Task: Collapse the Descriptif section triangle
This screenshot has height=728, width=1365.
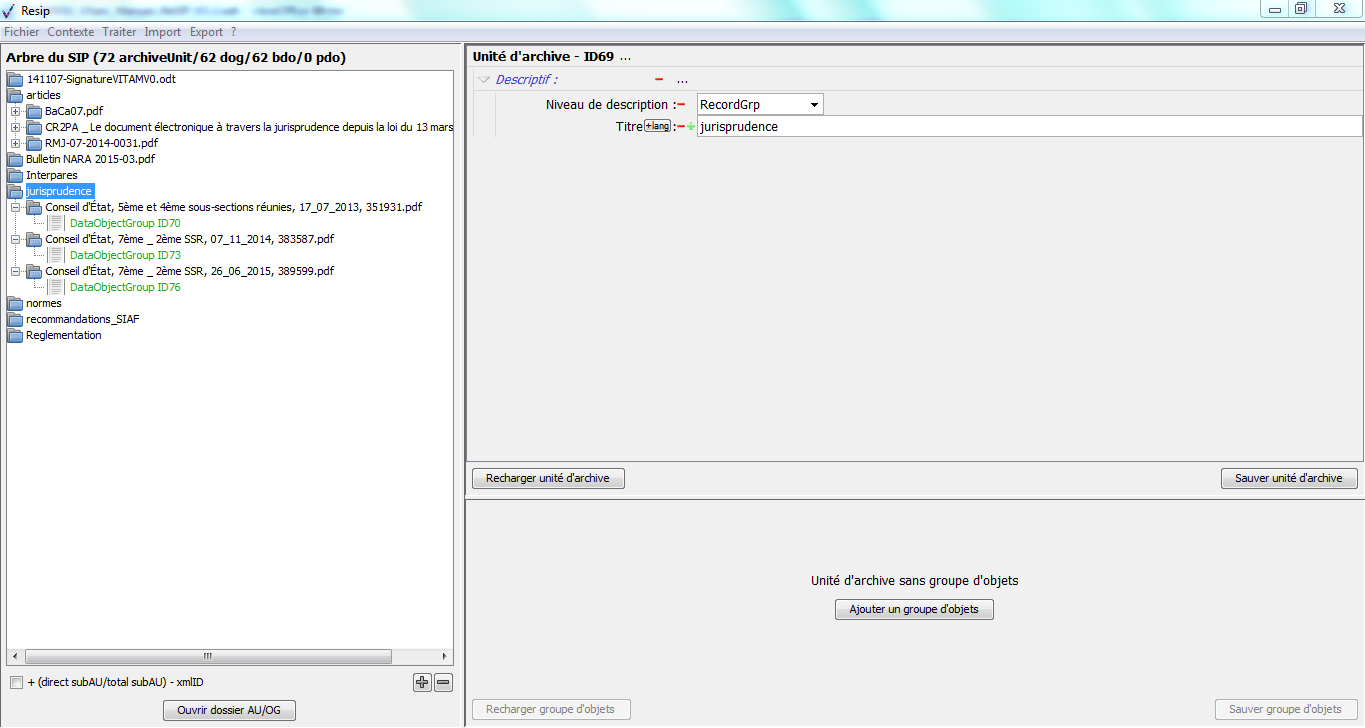Action: pos(484,80)
